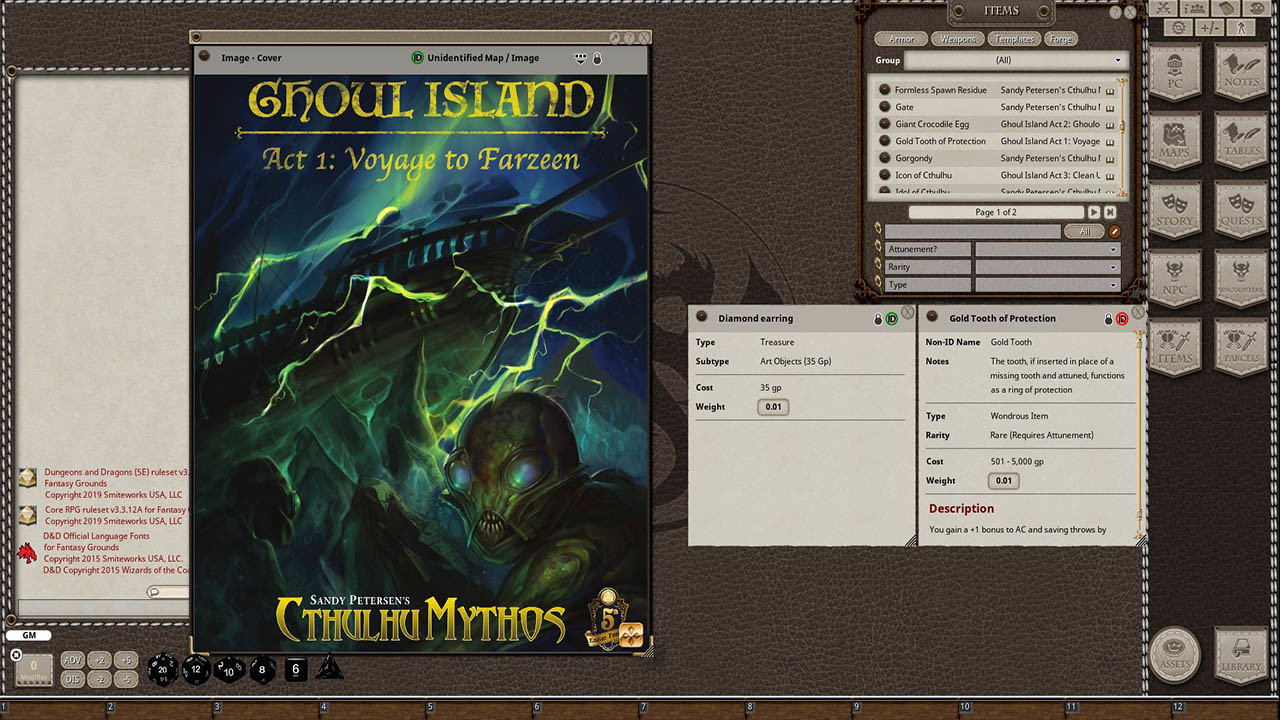Switch to the Weapons list in Items
The image size is (1280, 720).
click(958, 39)
